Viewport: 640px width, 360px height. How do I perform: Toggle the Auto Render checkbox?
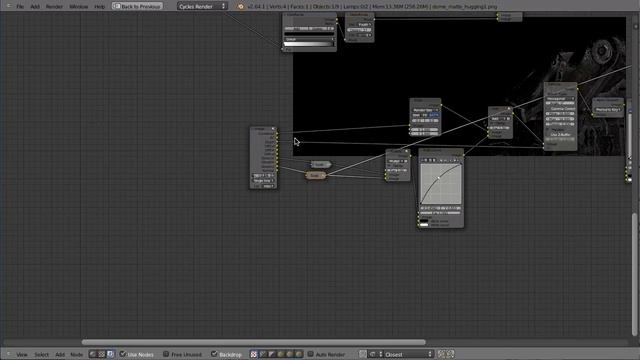coord(310,354)
